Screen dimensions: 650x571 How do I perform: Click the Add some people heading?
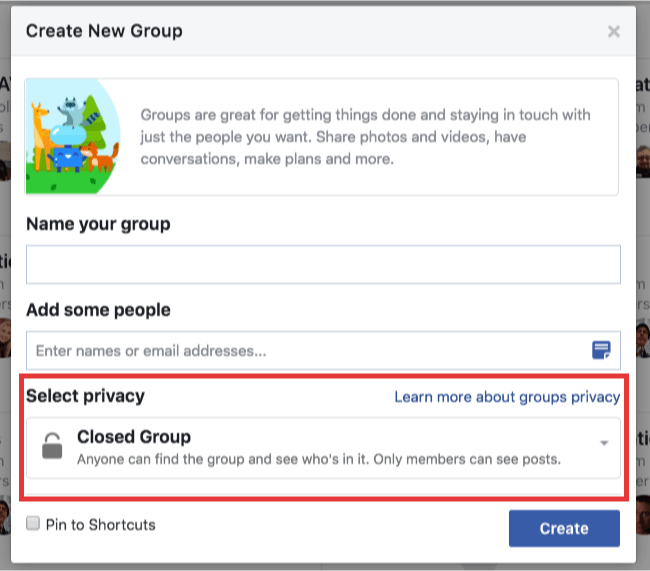pos(98,310)
